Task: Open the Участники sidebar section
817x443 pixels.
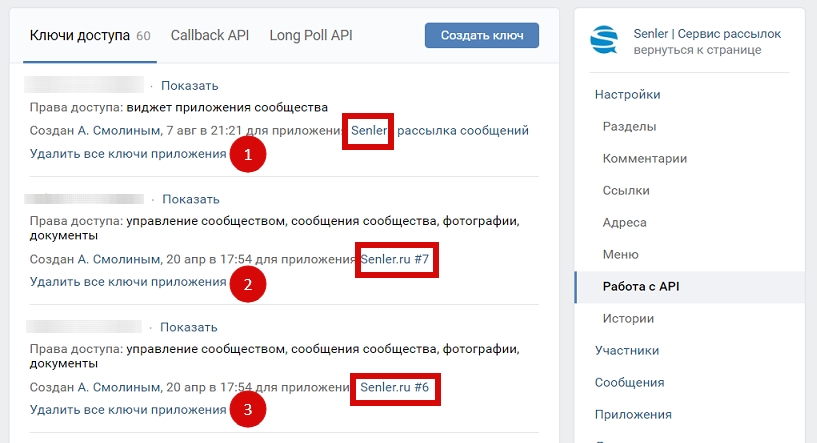Action: 627,351
